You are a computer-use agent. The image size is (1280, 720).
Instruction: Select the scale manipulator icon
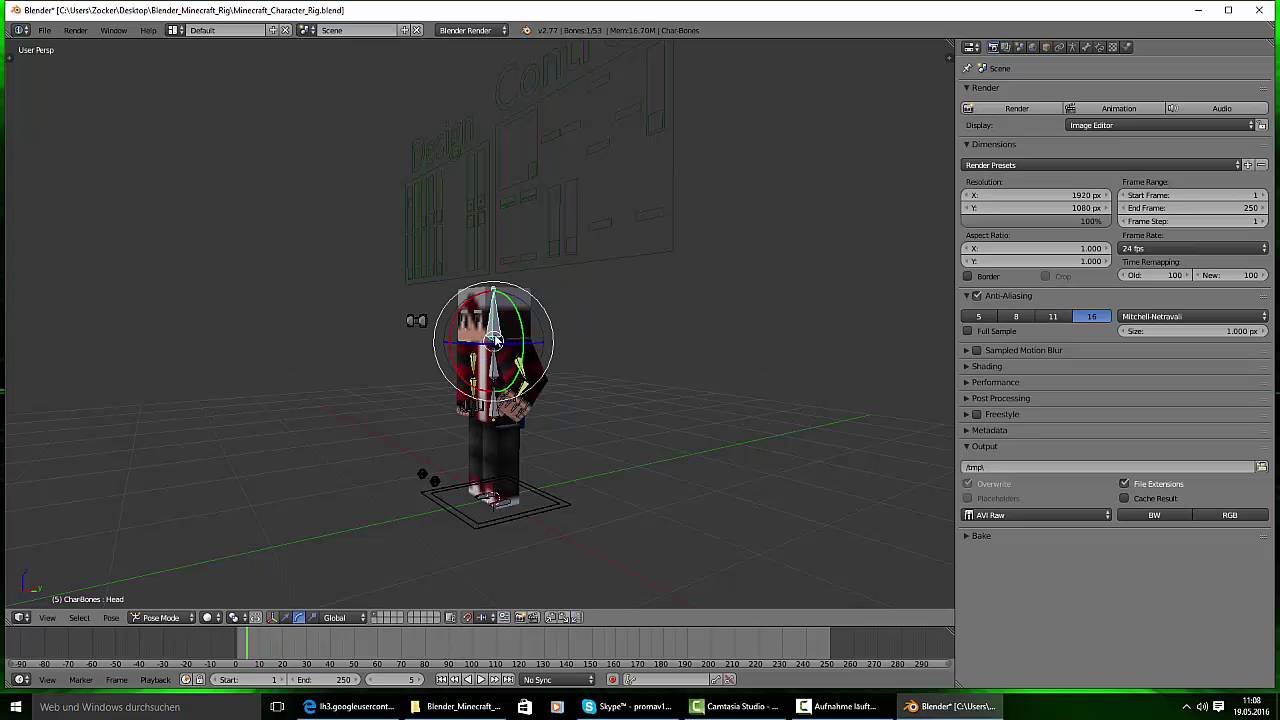coord(312,617)
